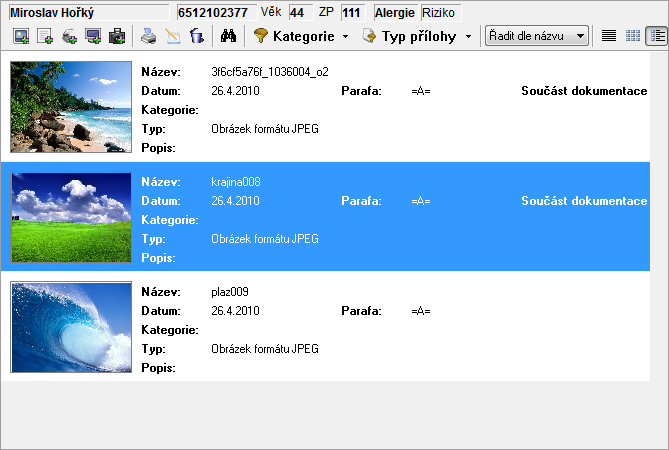Click the krajina008 landscape thumbnail
The height and width of the screenshot is (450, 669).
(x=71, y=216)
